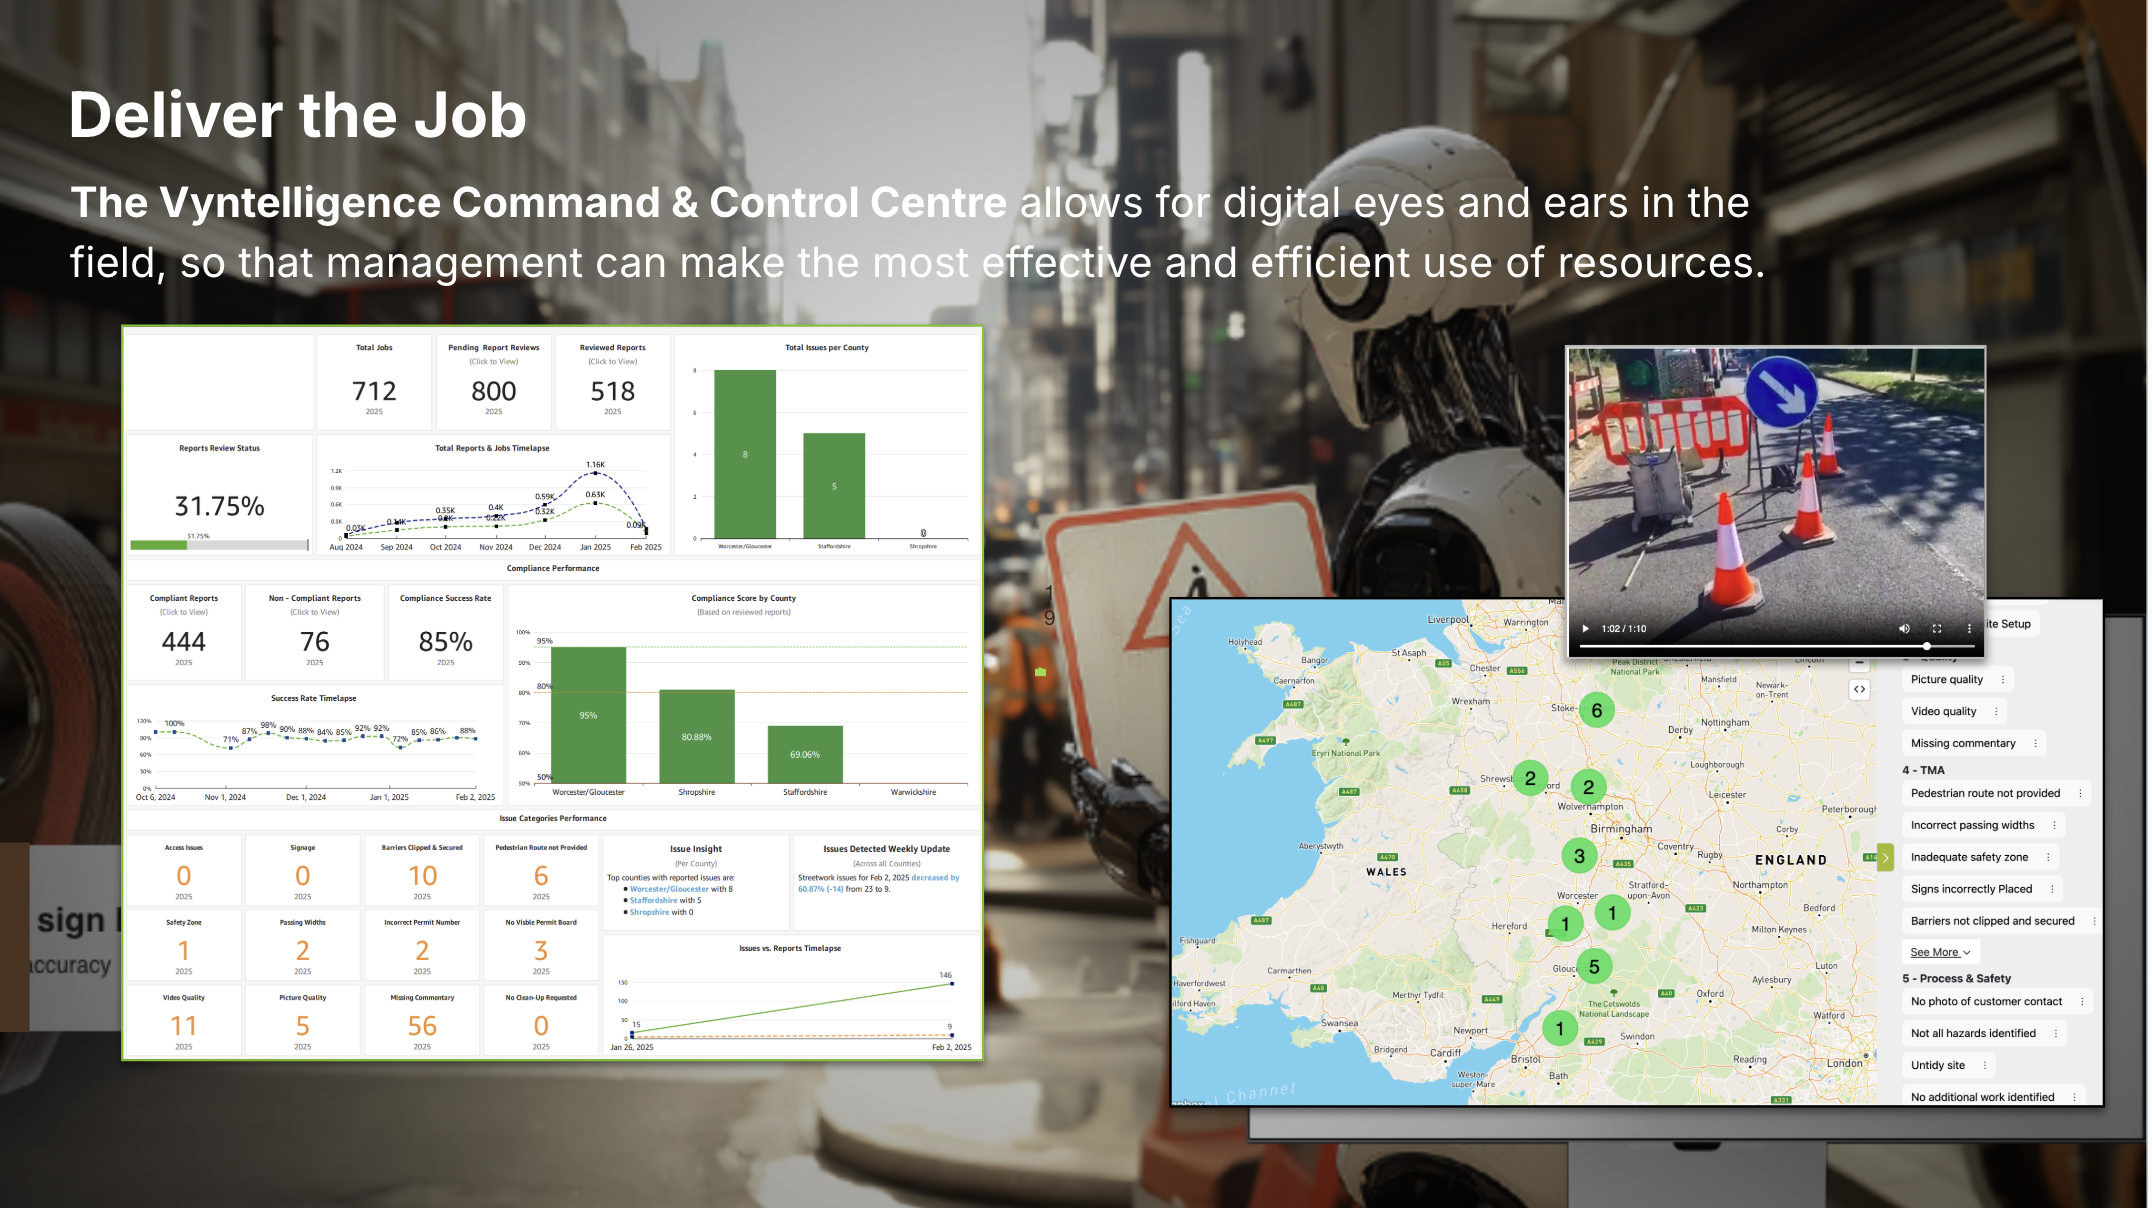The width and height of the screenshot is (2152, 1208).
Task: Open options dots beside Picture quality
Action: tap(2003, 679)
